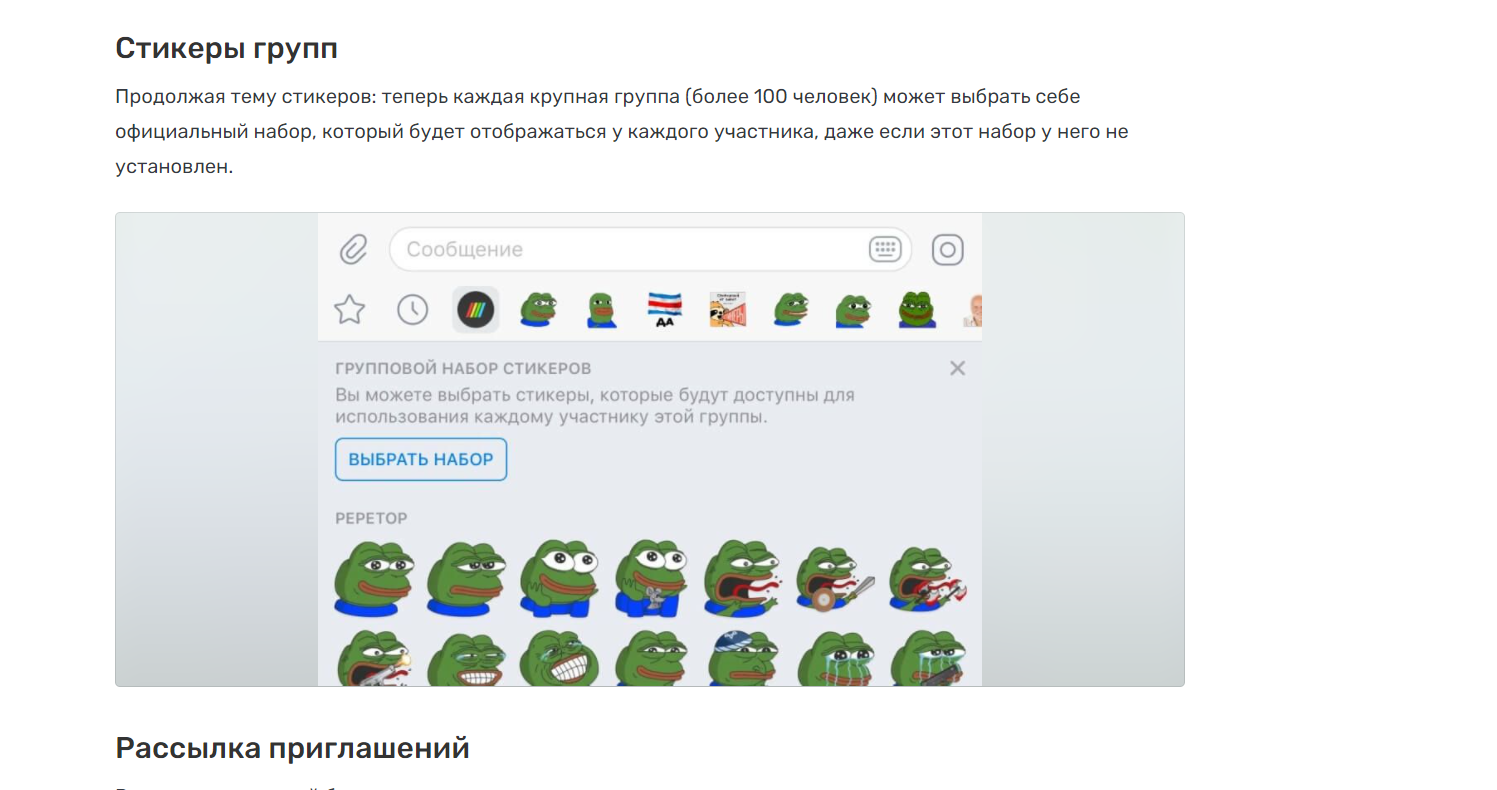
Task: Open the camera icon beside message field
Action: pos(947,249)
